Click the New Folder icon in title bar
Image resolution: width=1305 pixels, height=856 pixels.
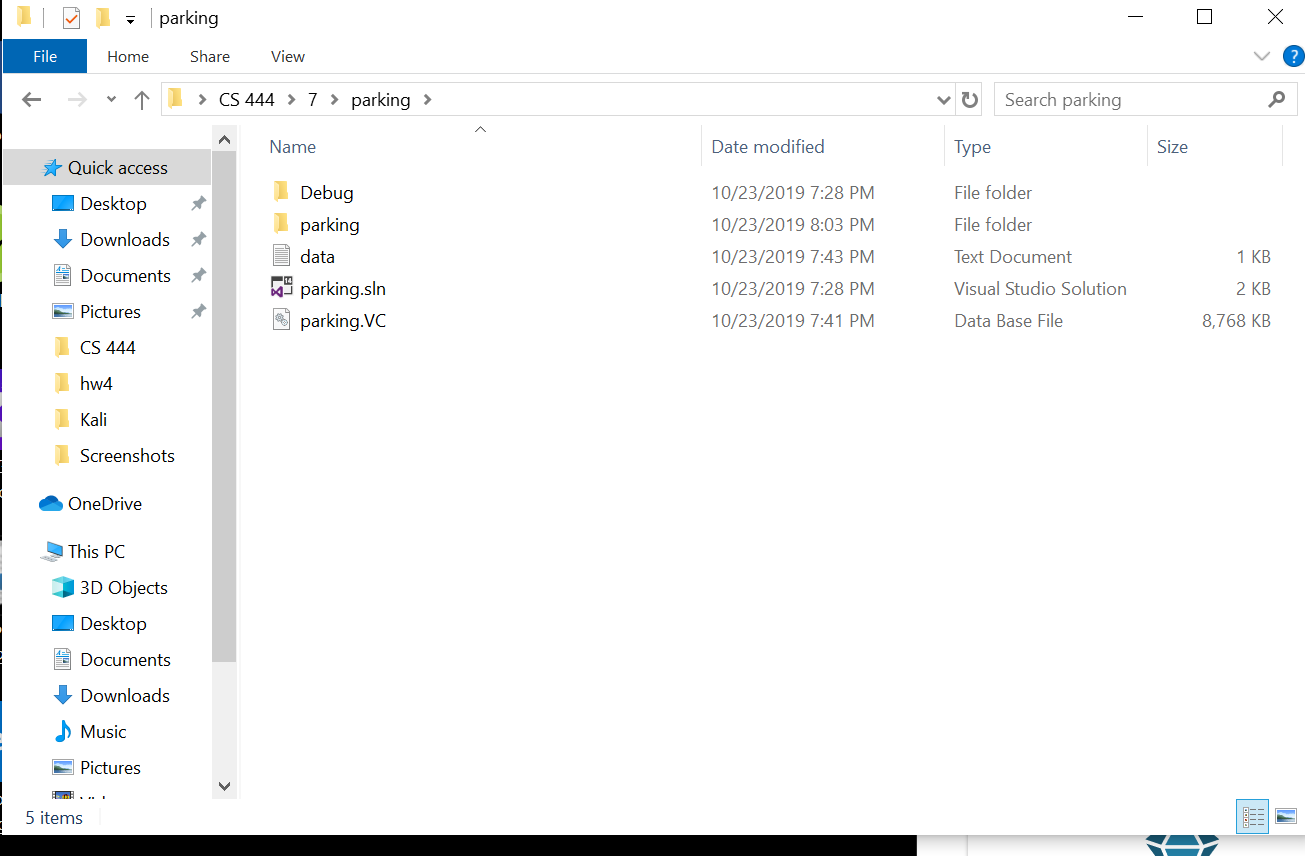pos(102,18)
